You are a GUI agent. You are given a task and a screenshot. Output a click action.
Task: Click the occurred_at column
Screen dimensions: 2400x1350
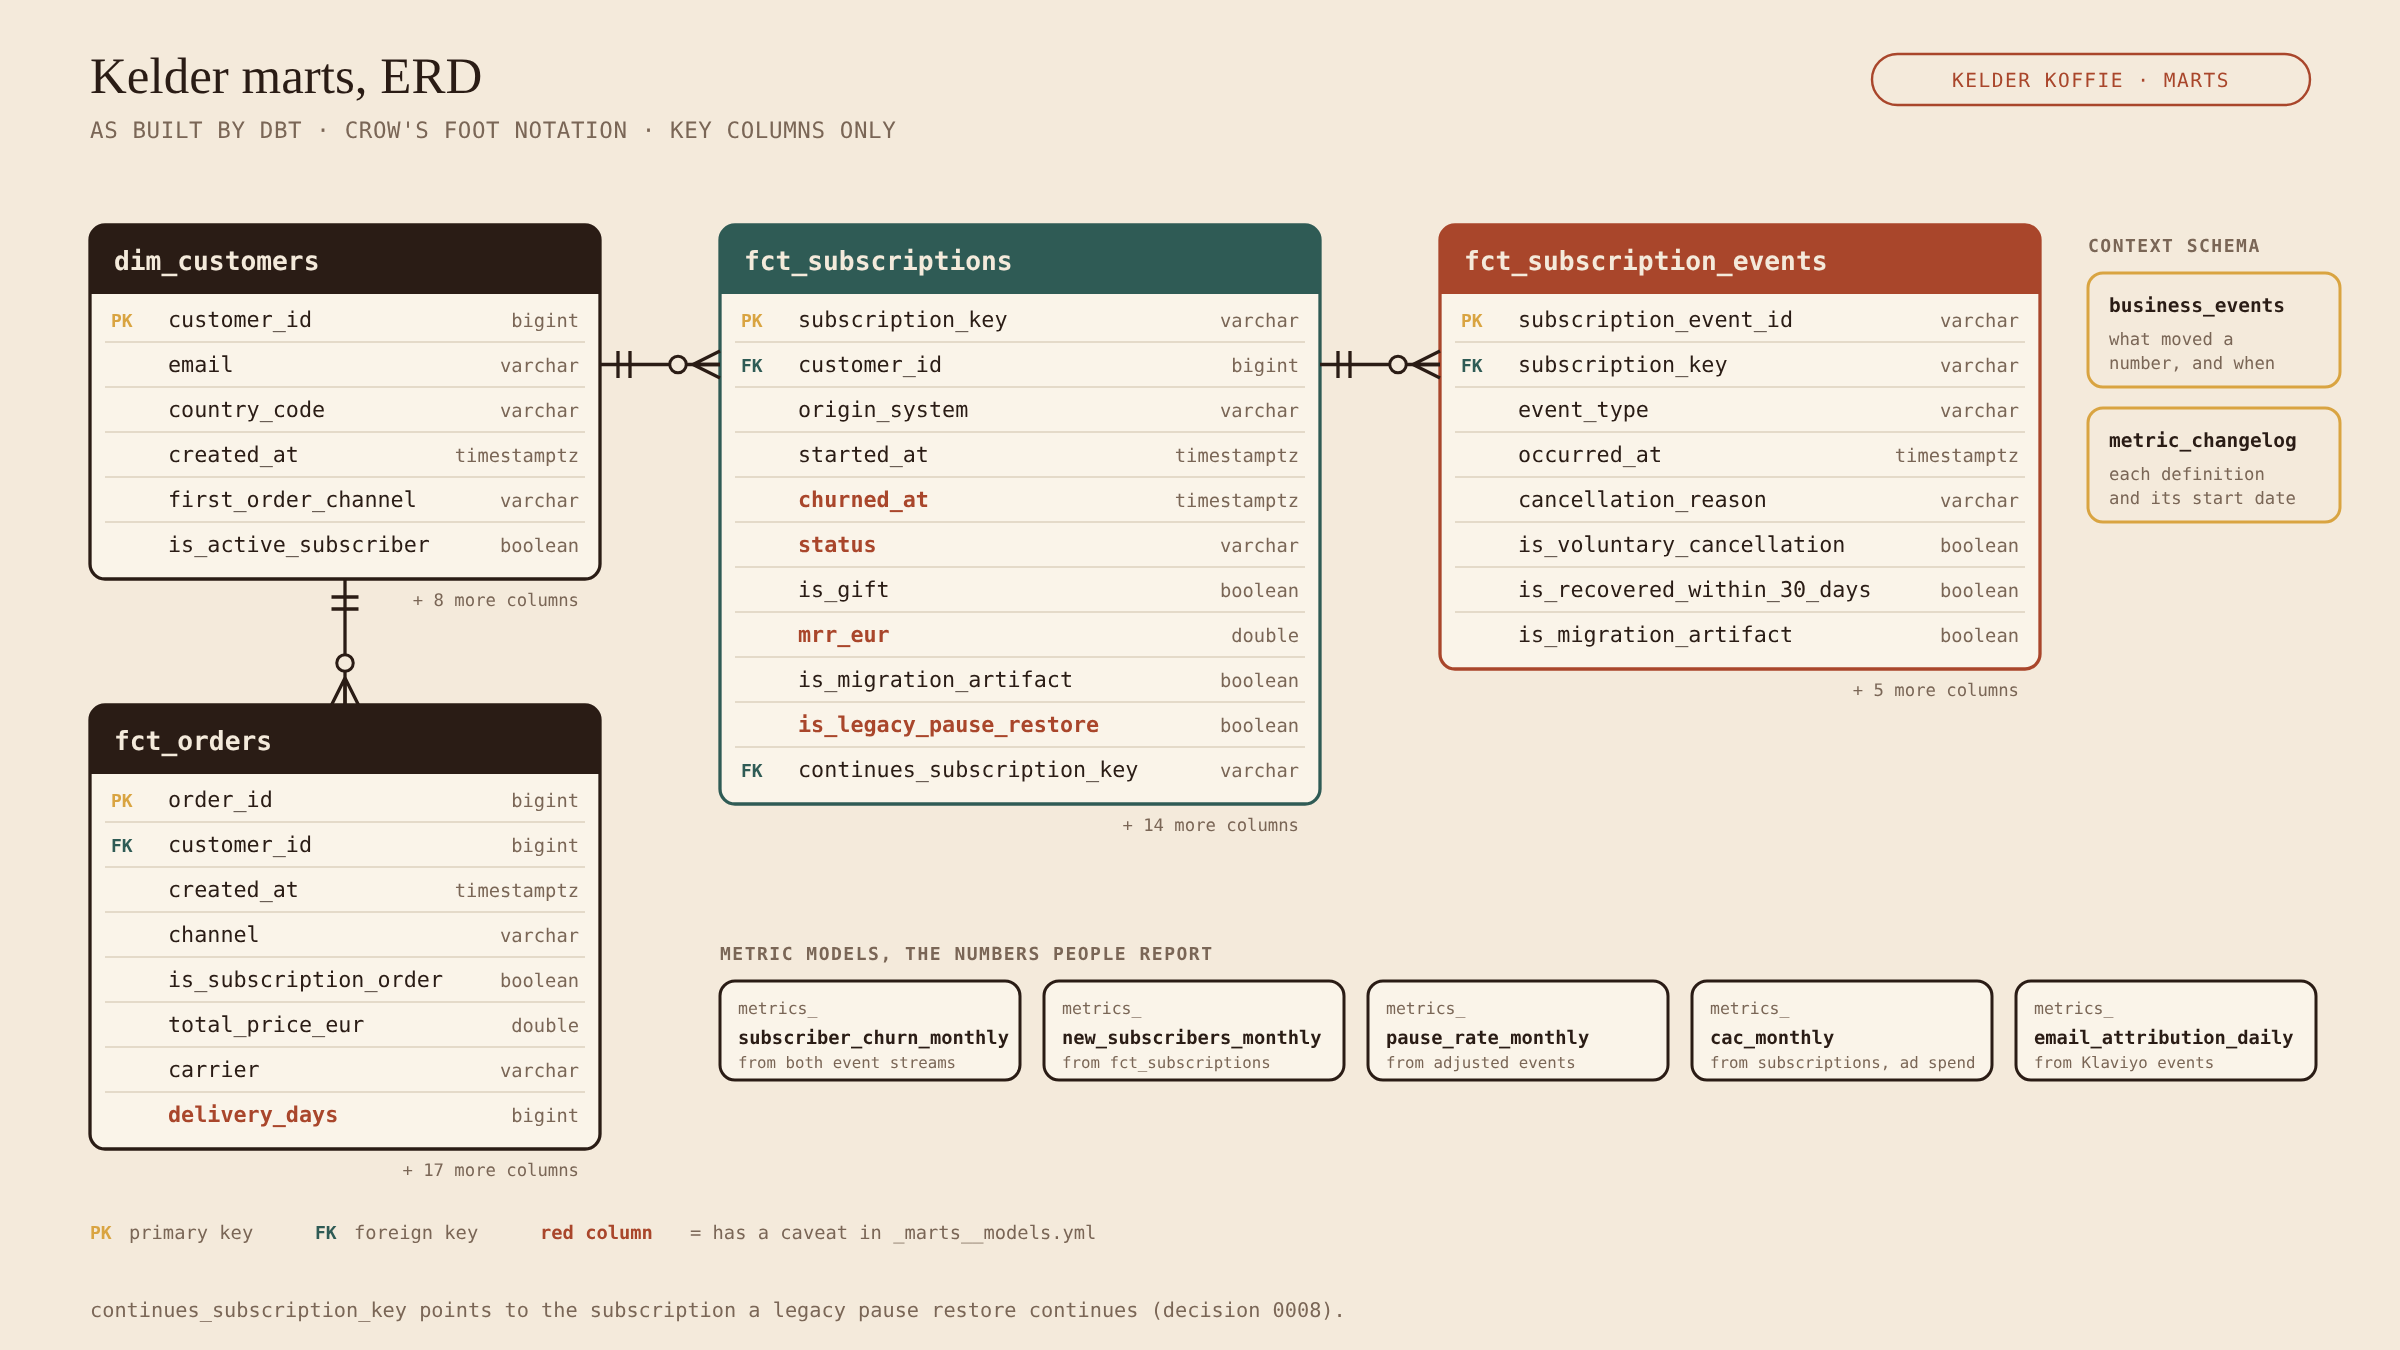(1740, 455)
